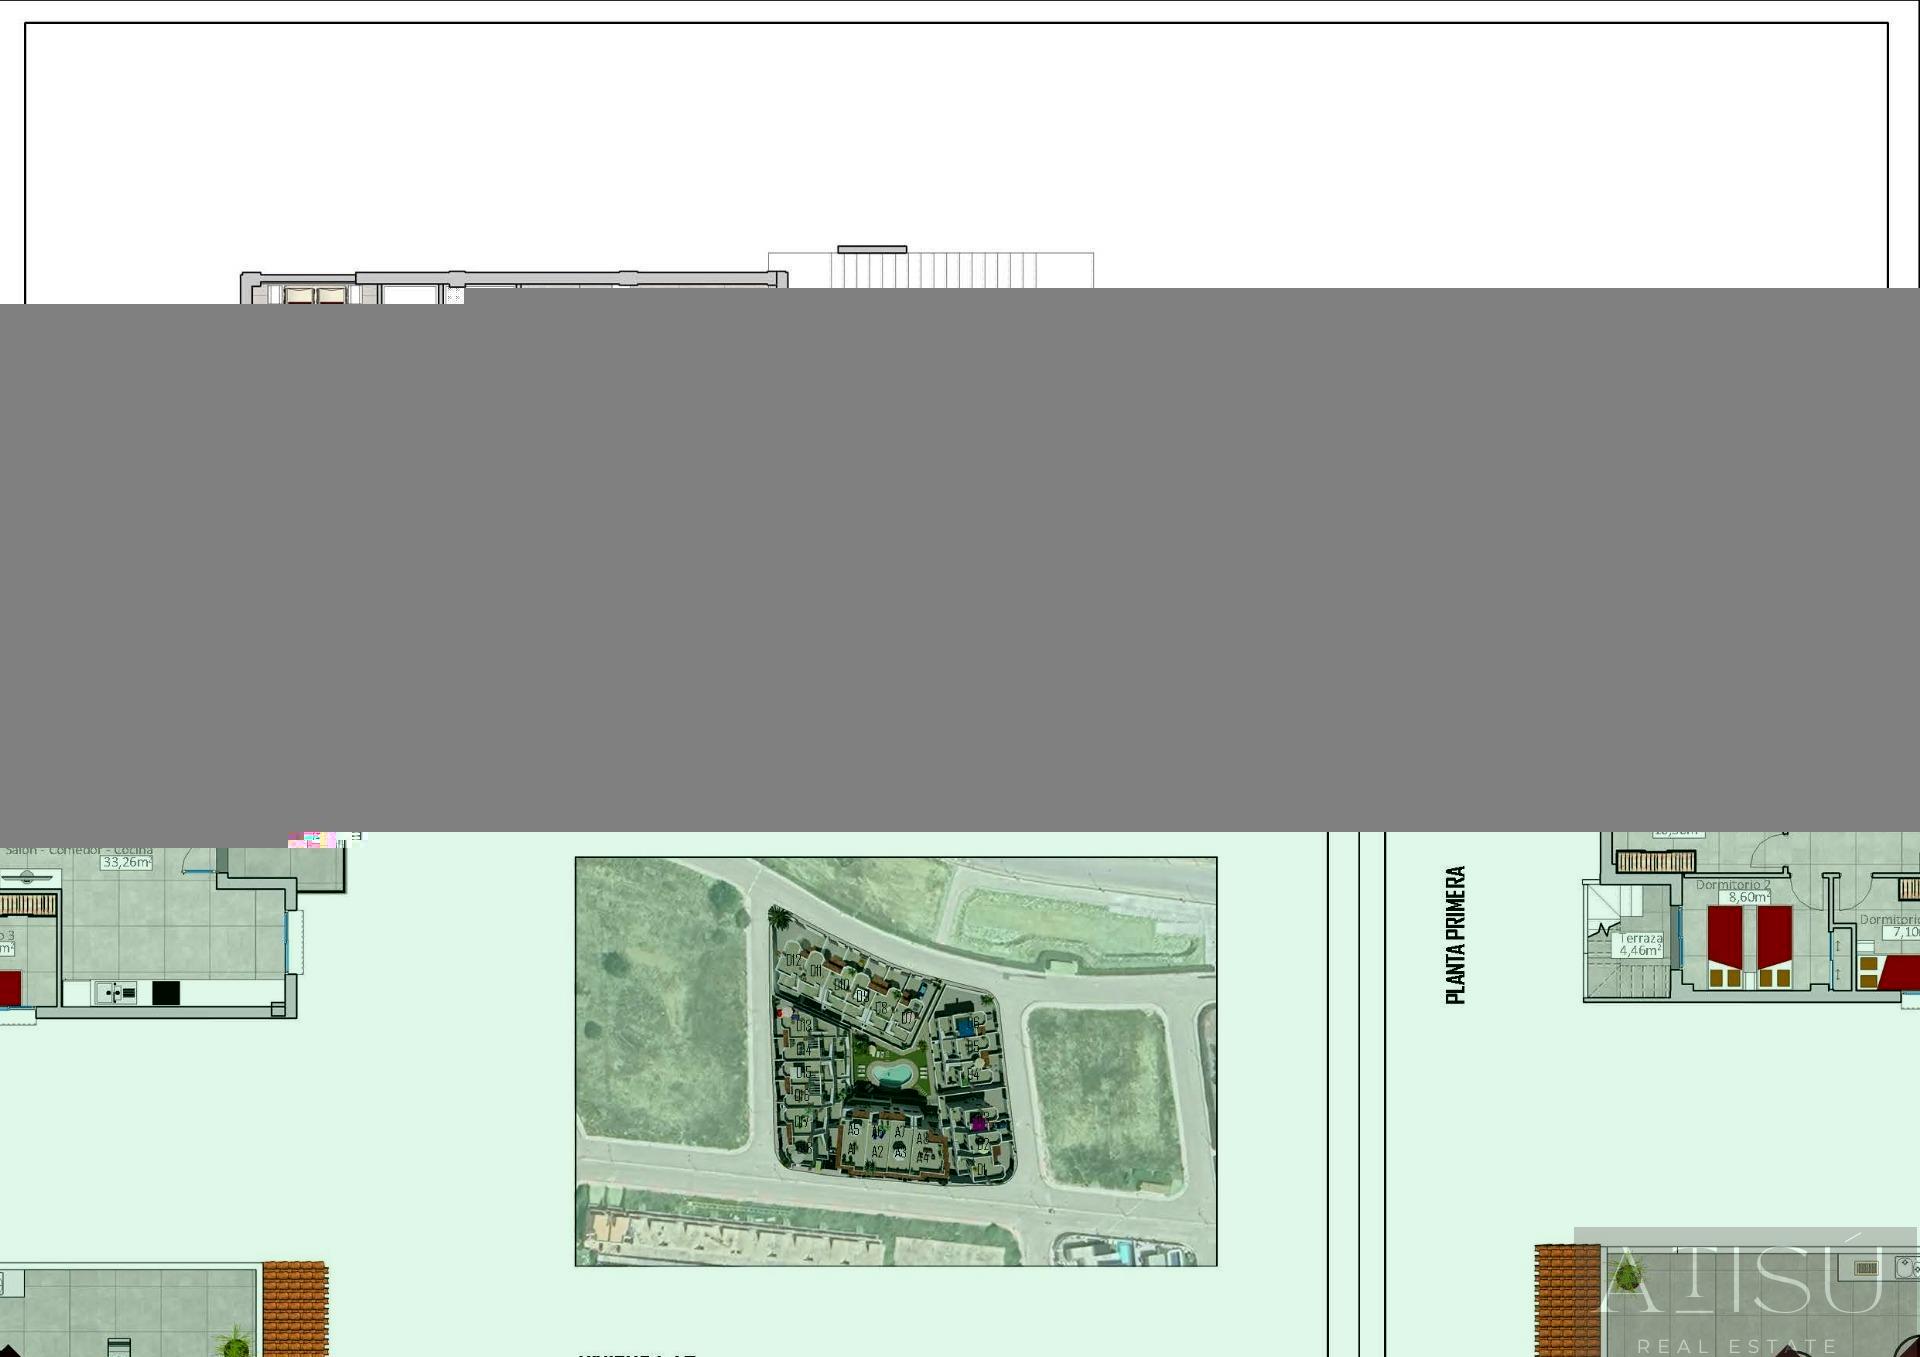Click the orange brick wall at bottom left

(x=295, y=1310)
